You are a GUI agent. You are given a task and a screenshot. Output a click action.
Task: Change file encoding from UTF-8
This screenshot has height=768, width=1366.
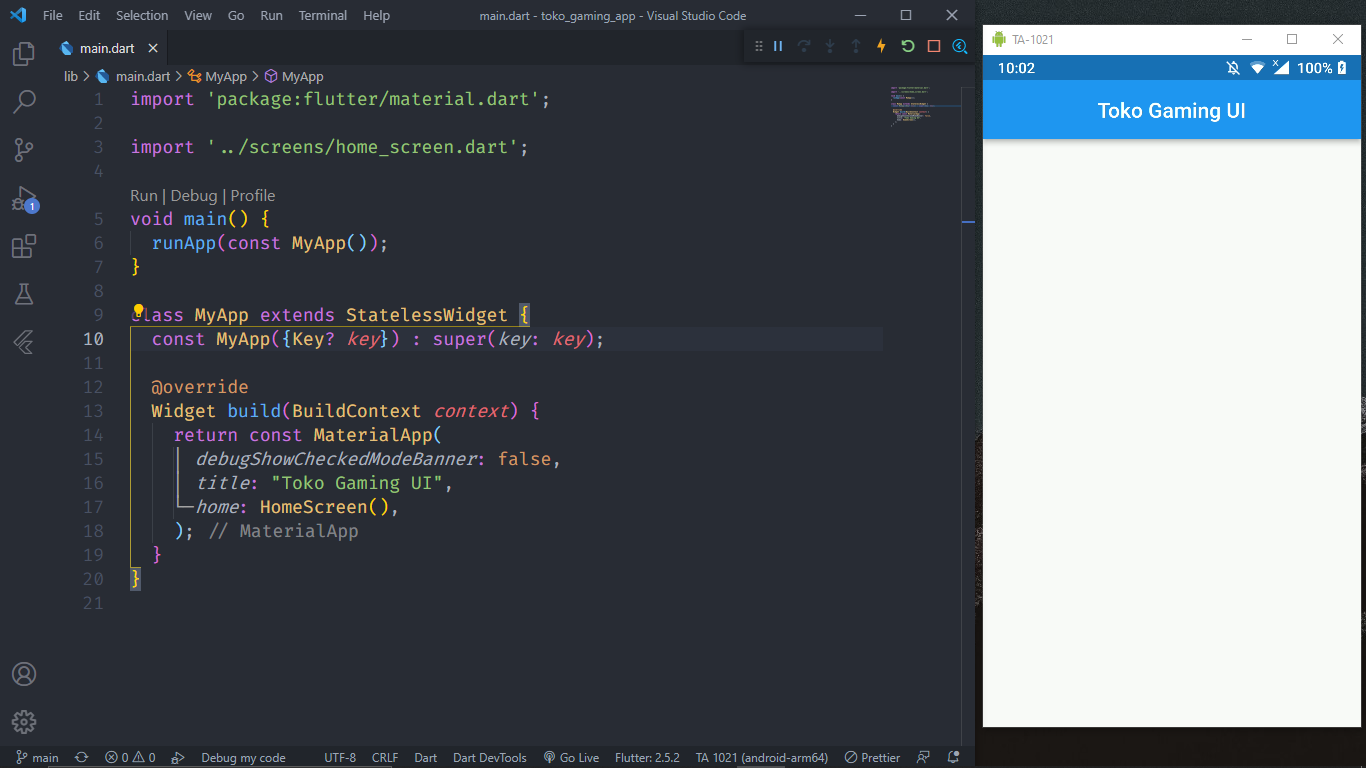point(340,757)
